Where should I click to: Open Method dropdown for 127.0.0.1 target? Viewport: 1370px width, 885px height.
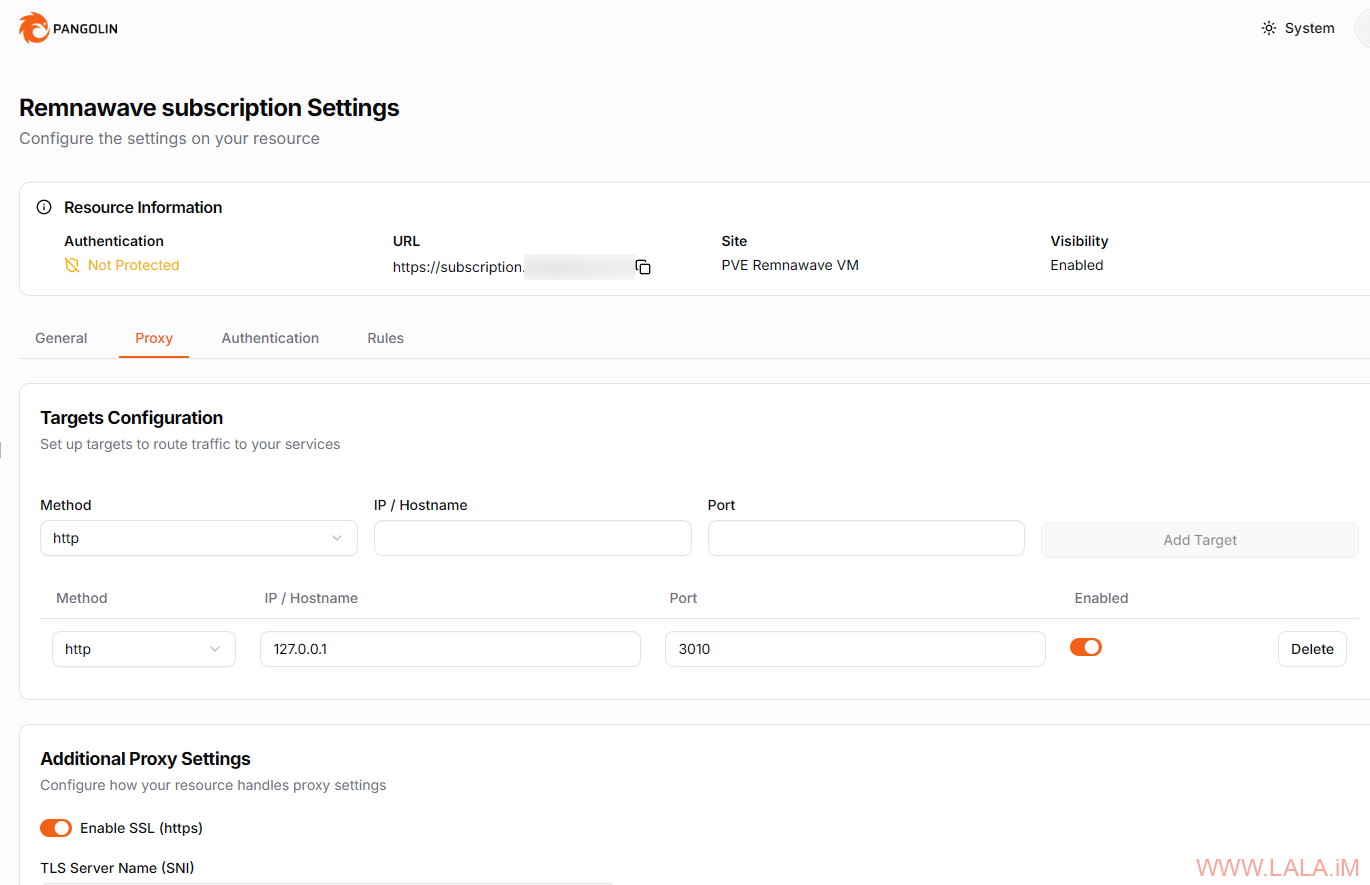(x=144, y=649)
